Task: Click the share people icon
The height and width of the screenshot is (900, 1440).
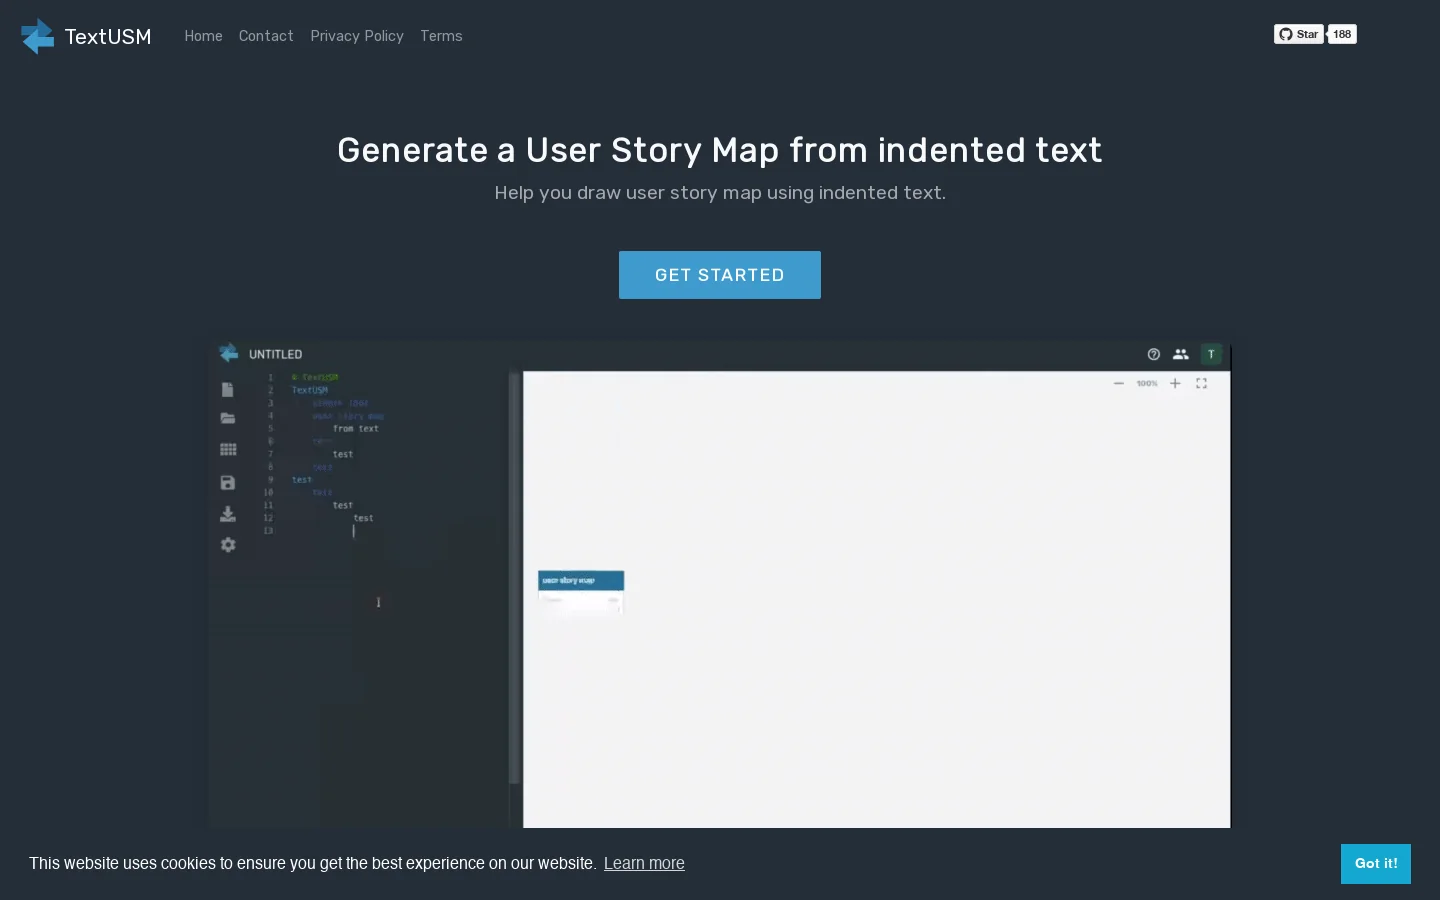Action: coord(1181,354)
